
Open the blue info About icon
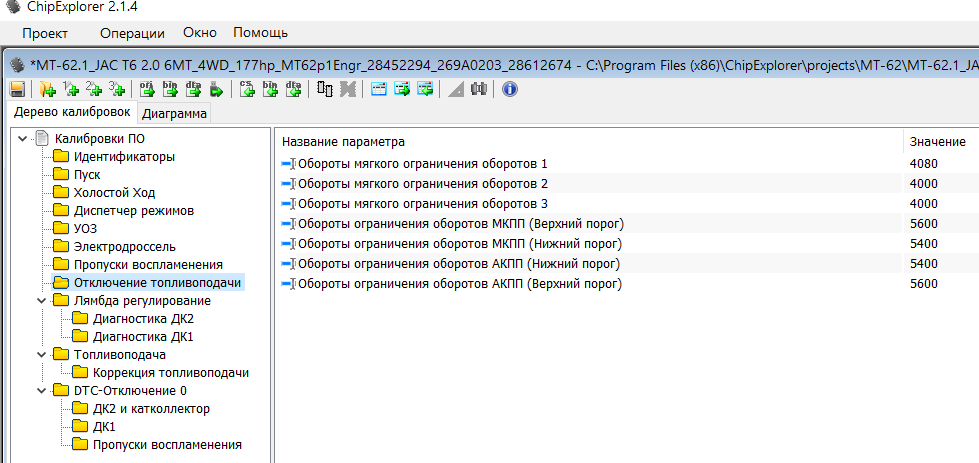(x=509, y=90)
